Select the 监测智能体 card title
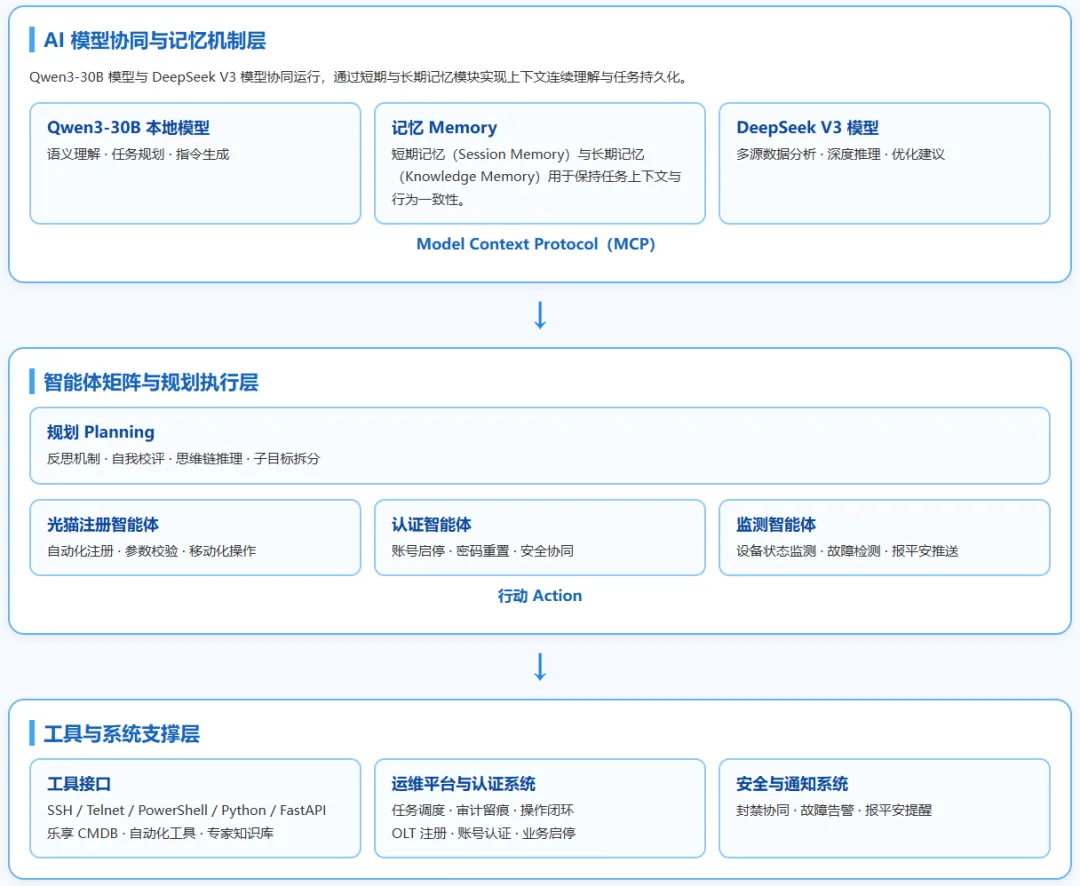 (776, 524)
